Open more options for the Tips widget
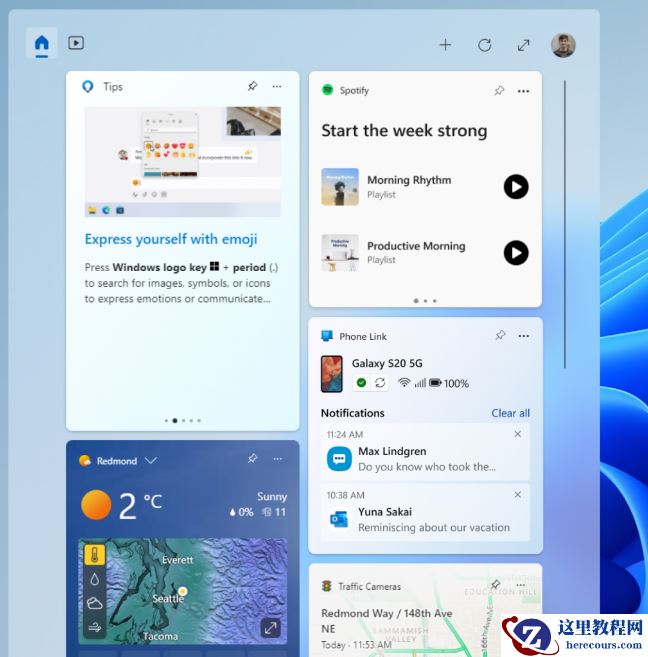The height and width of the screenshot is (657, 648). click(277, 86)
